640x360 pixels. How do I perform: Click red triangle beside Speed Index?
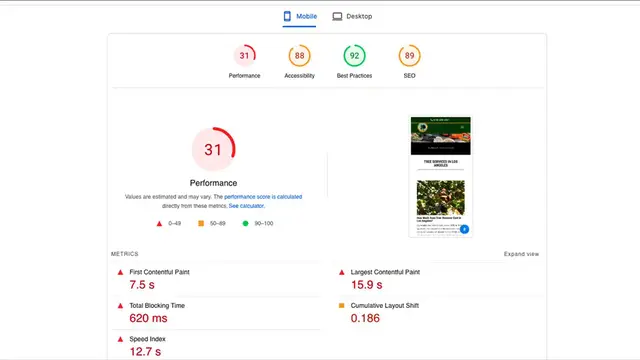[120, 339]
